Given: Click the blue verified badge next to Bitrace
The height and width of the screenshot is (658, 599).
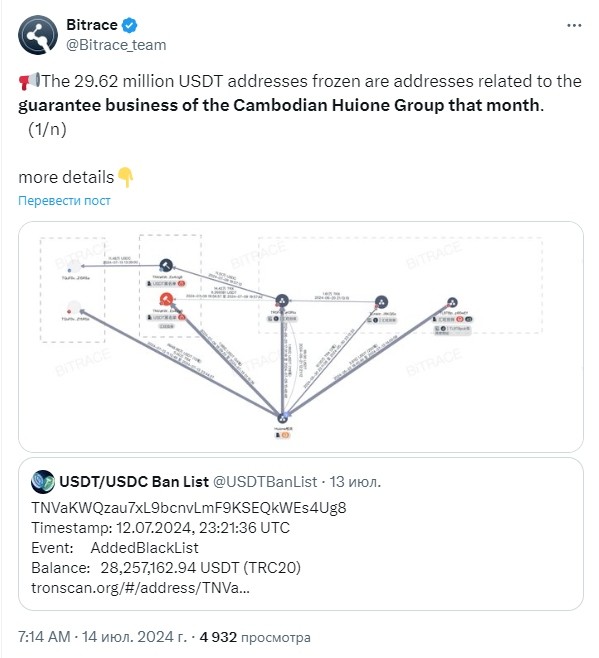Looking at the screenshot, I should tap(129, 25).
